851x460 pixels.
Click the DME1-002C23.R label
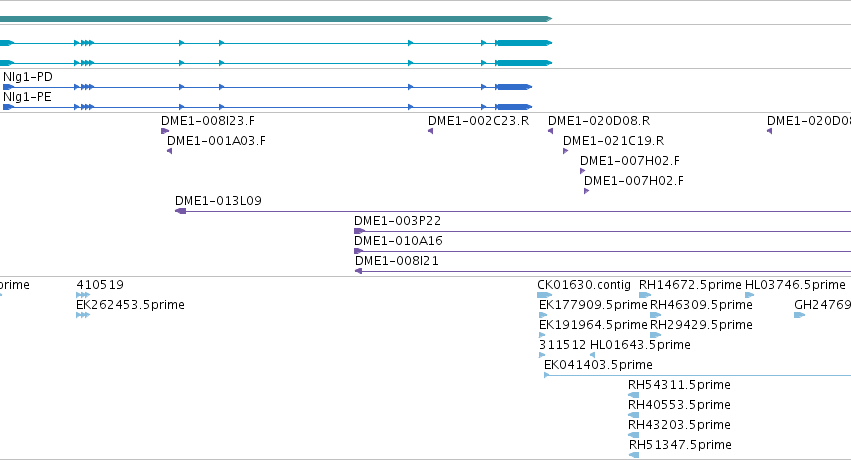[478, 121]
